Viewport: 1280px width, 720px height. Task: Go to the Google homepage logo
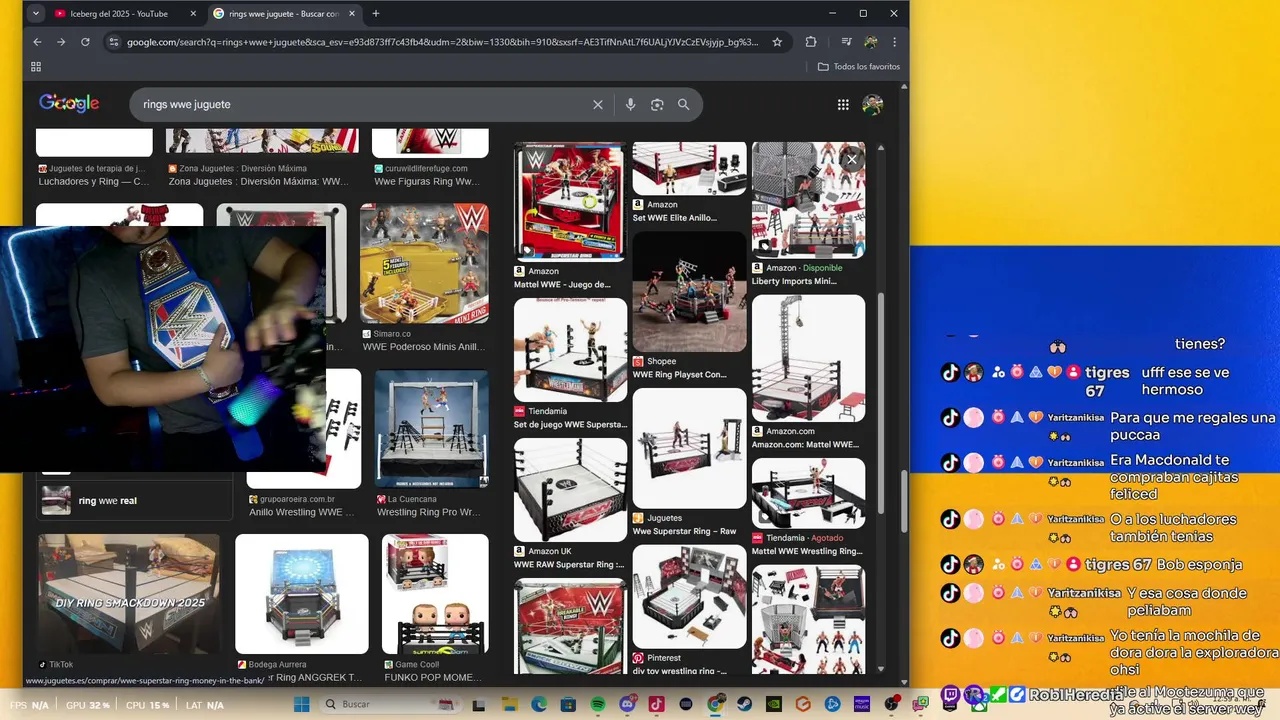click(69, 103)
